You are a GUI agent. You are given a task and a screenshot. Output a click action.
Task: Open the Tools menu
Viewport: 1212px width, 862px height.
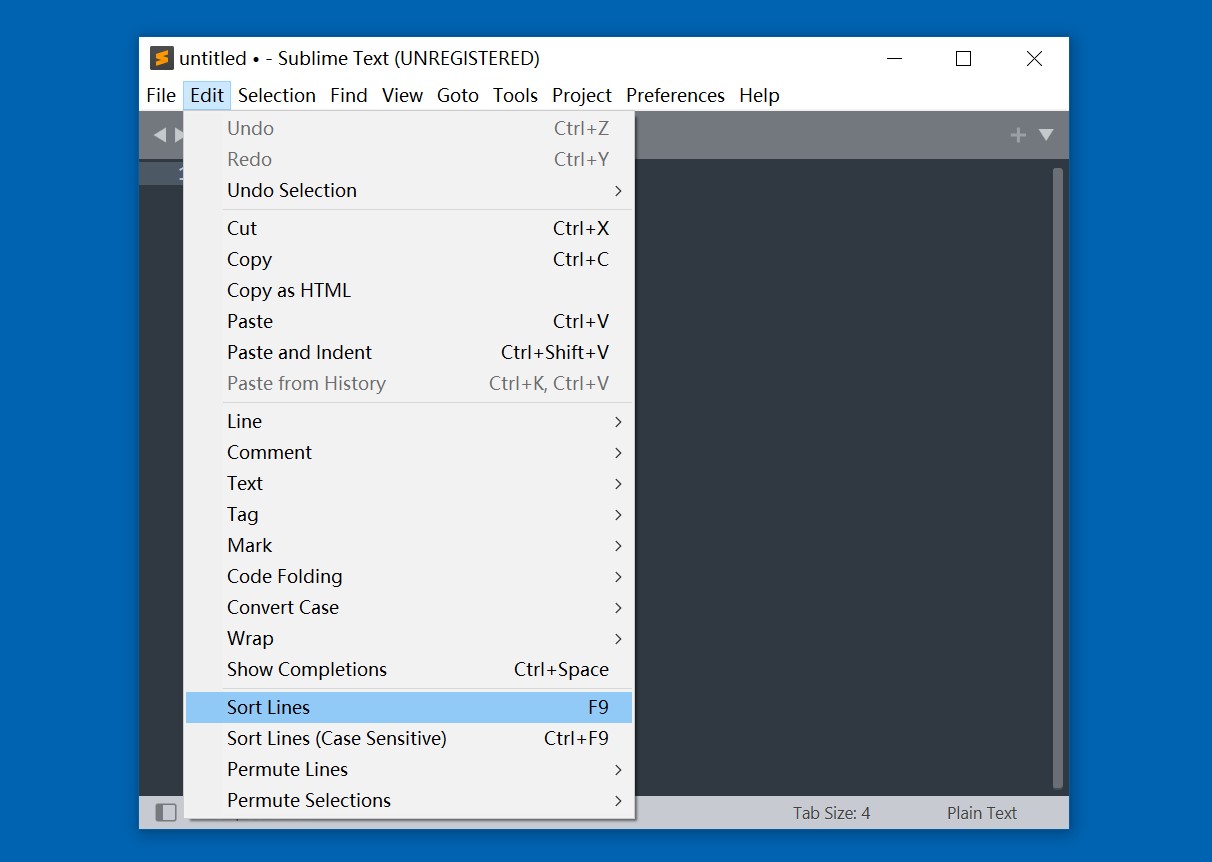coord(515,95)
